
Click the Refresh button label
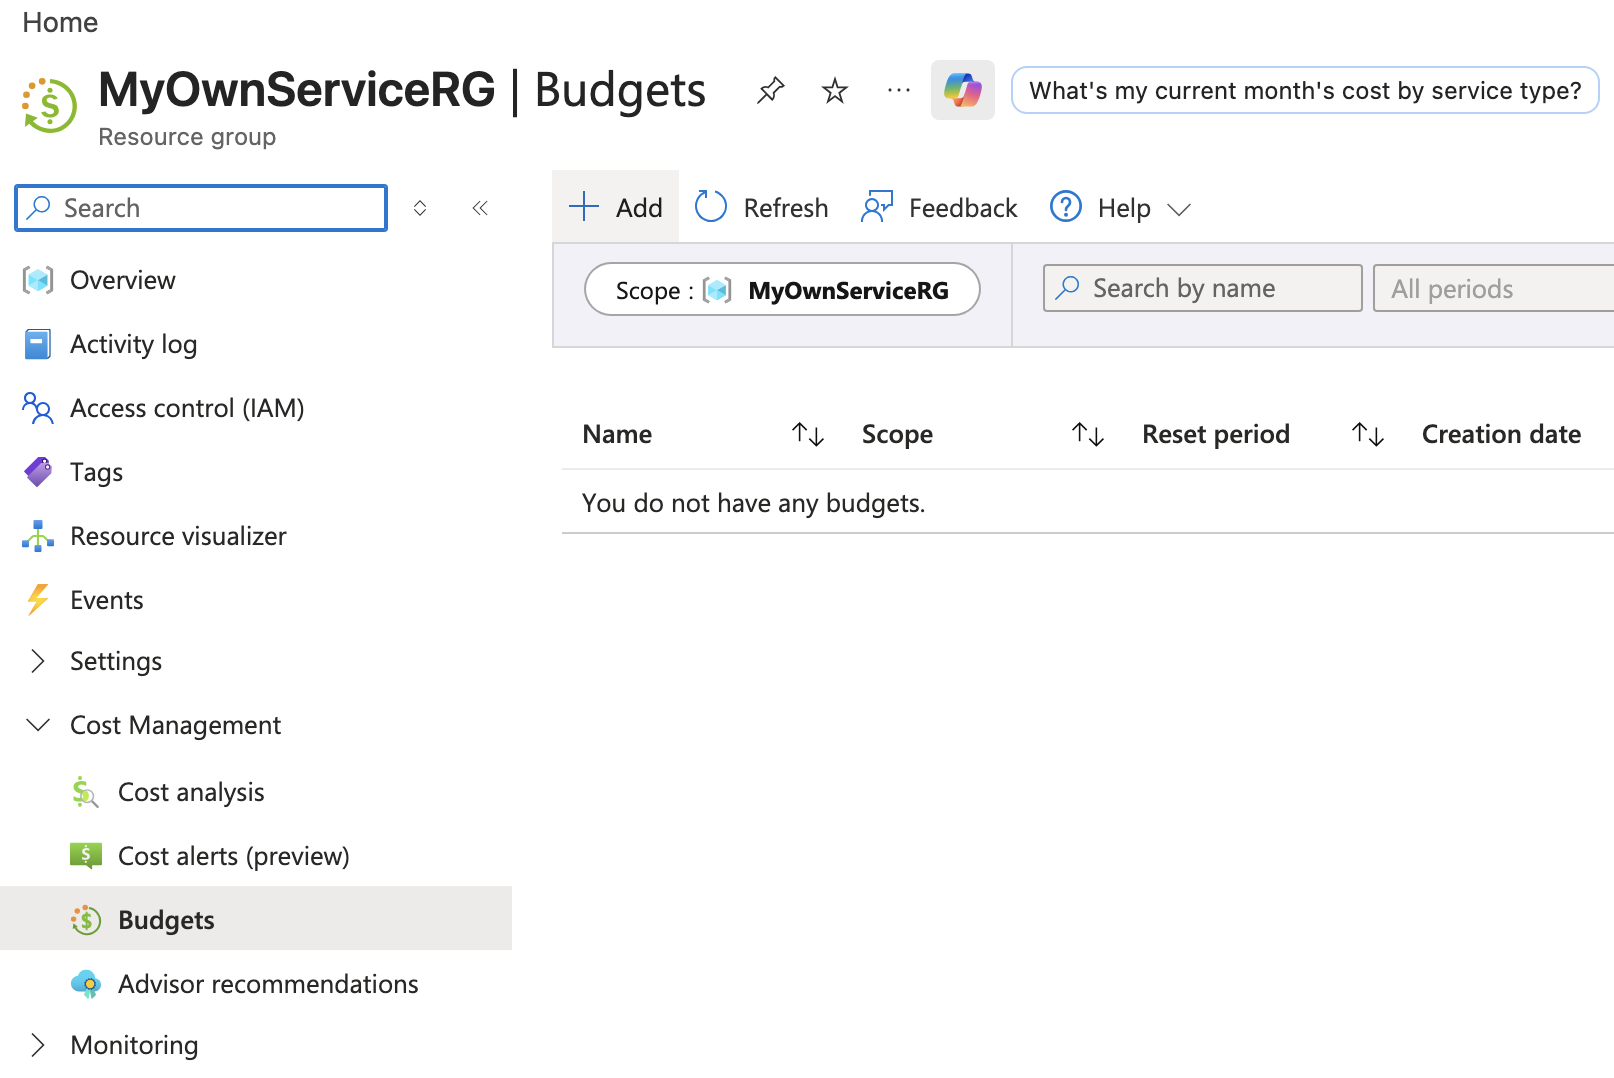pos(786,208)
